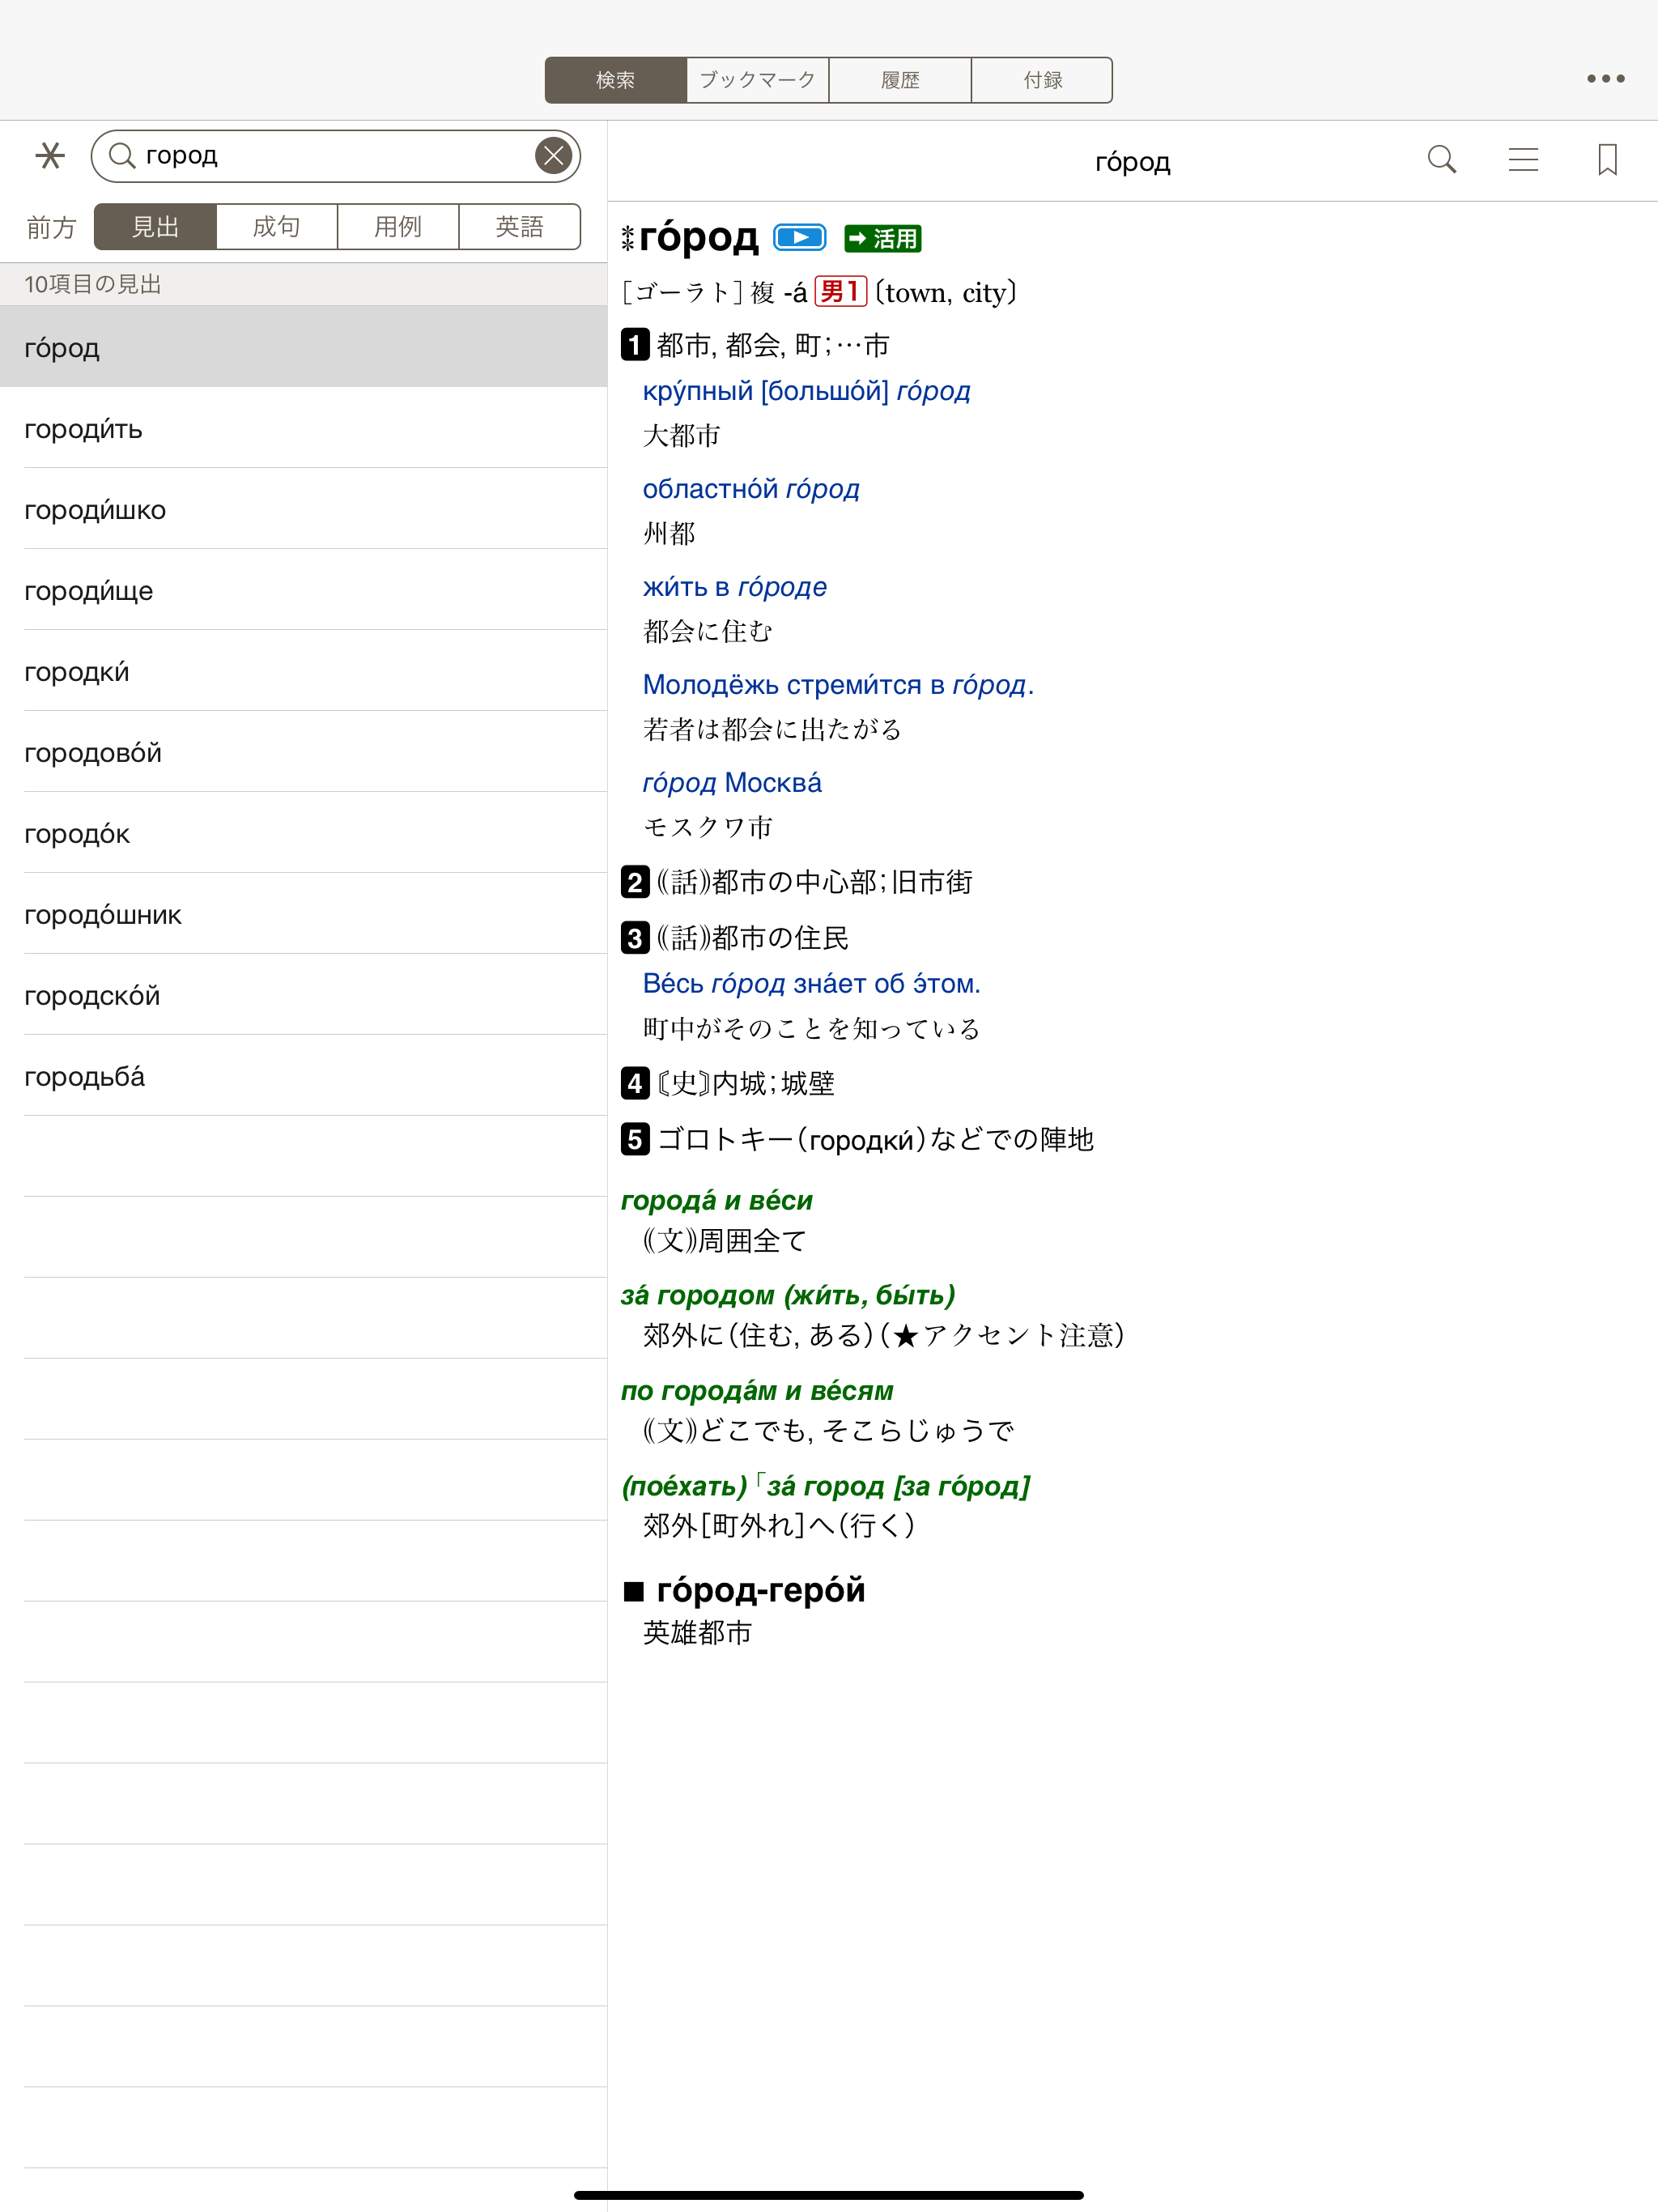Tap the го́род title in header bar

pos(1132,161)
